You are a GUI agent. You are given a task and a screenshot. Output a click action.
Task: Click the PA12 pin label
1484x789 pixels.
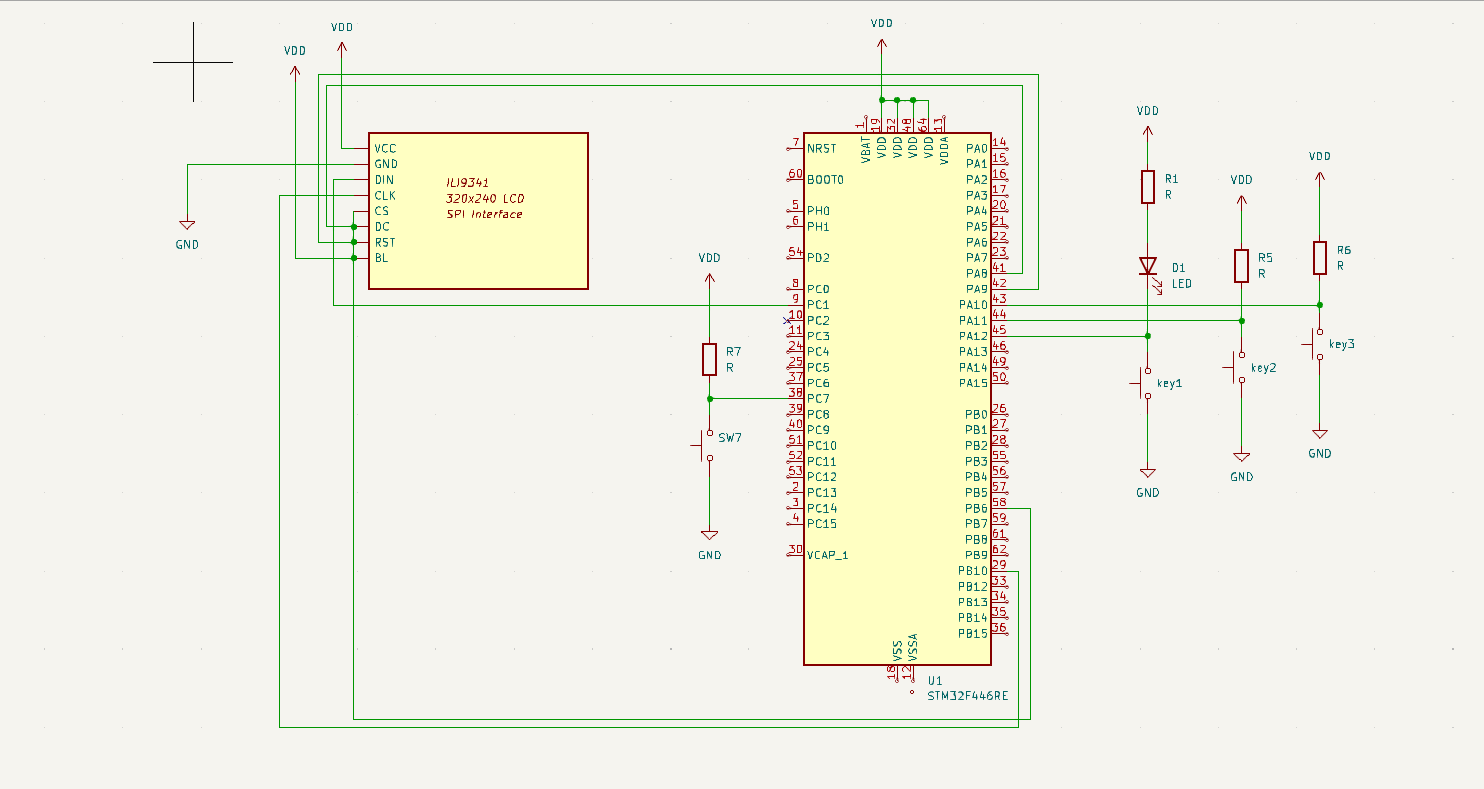[973, 336]
